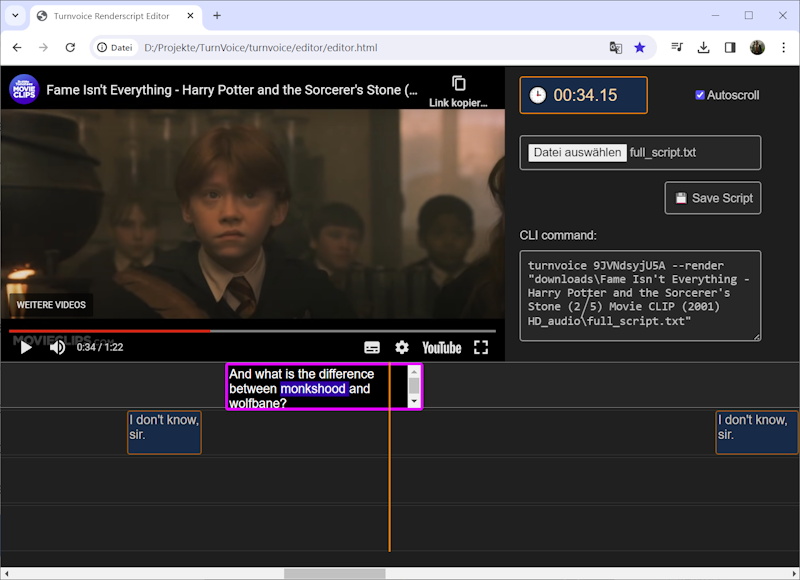Open the MovieClips channel avatar
This screenshot has height=580, width=800.
24,89
